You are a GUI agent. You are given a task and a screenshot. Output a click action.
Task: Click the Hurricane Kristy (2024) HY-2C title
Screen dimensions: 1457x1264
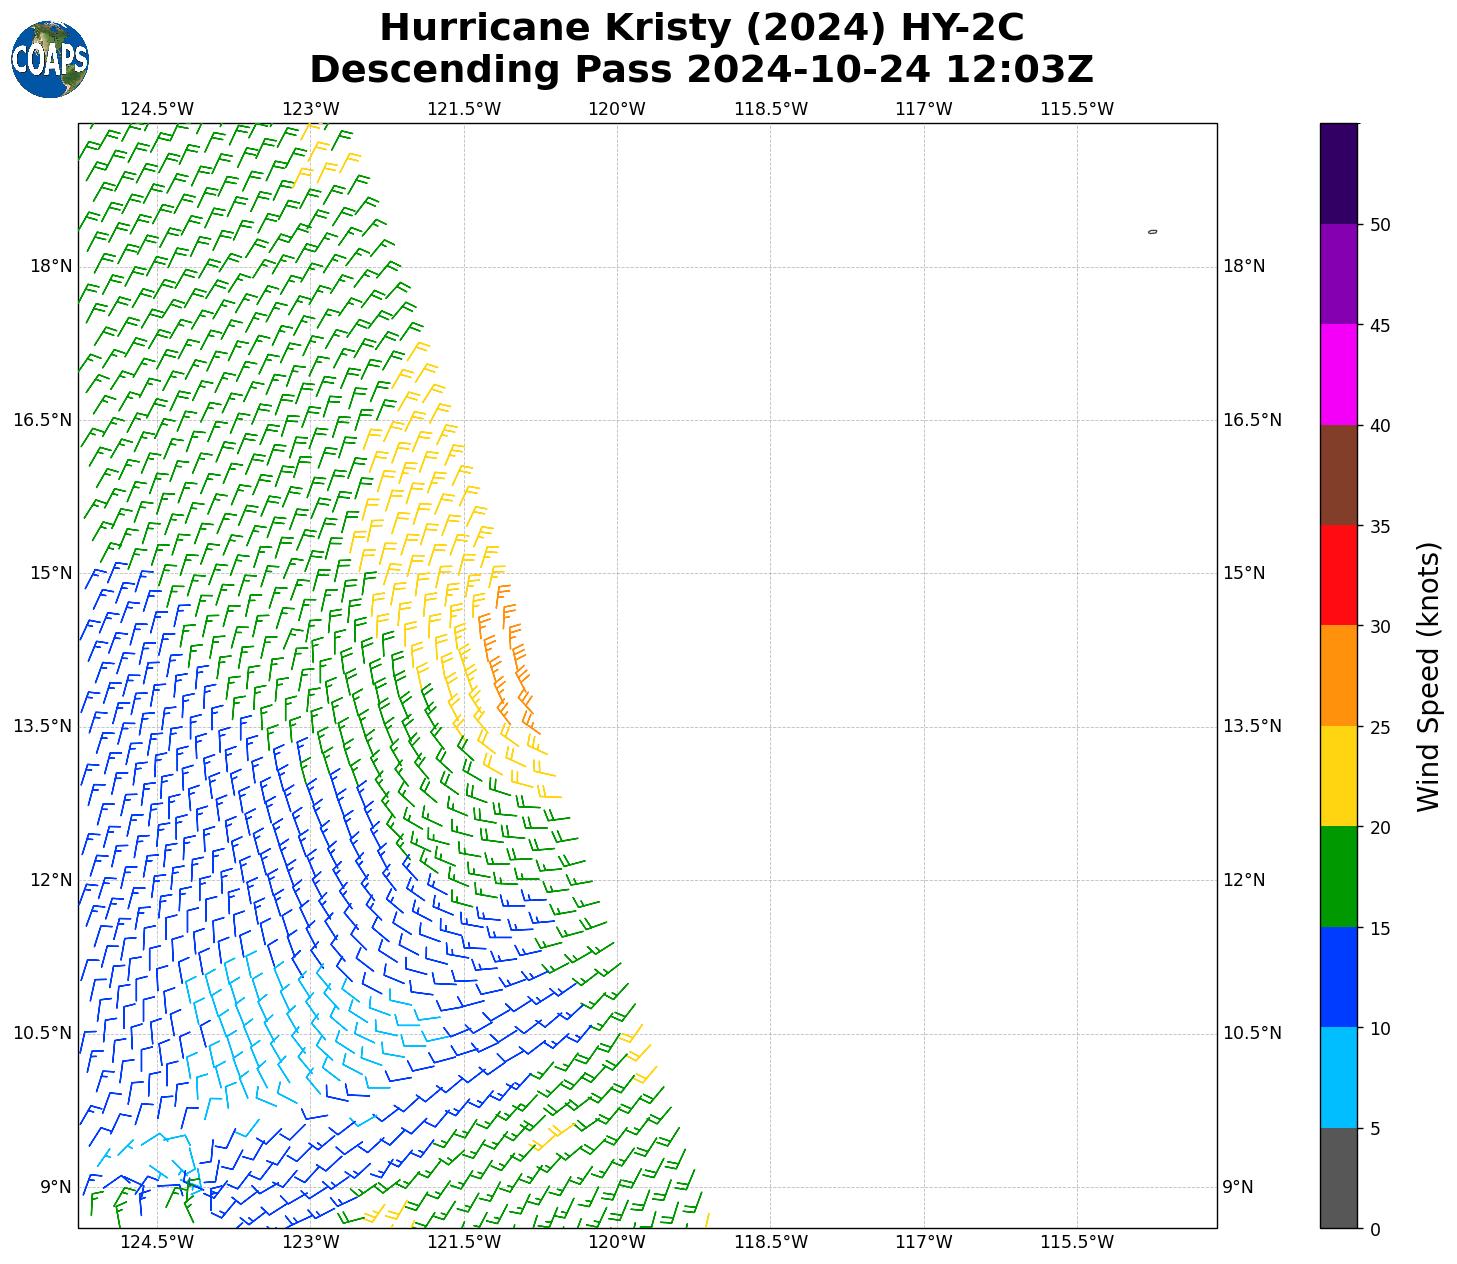coord(701,27)
